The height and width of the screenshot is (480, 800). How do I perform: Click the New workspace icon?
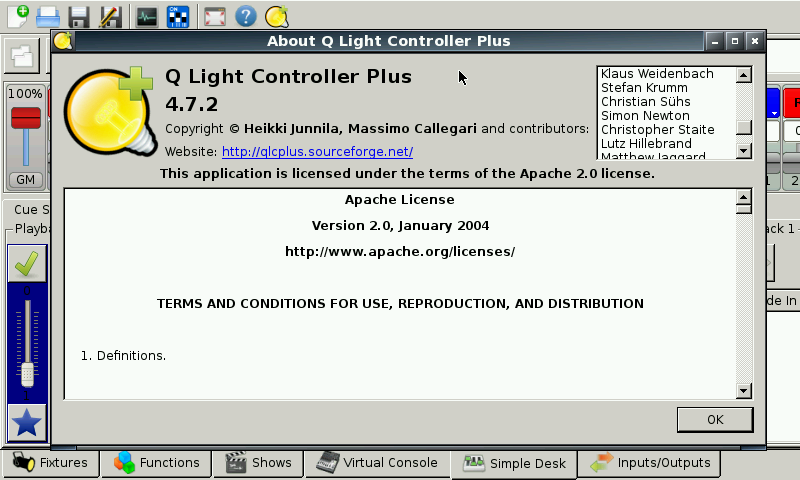[x=18, y=16]
